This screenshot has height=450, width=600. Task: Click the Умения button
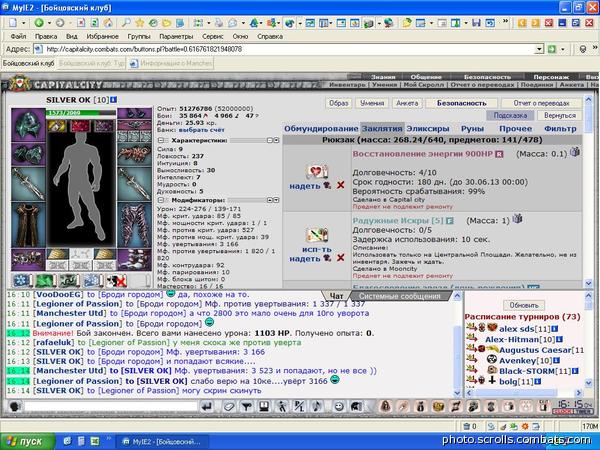(372, 103)
